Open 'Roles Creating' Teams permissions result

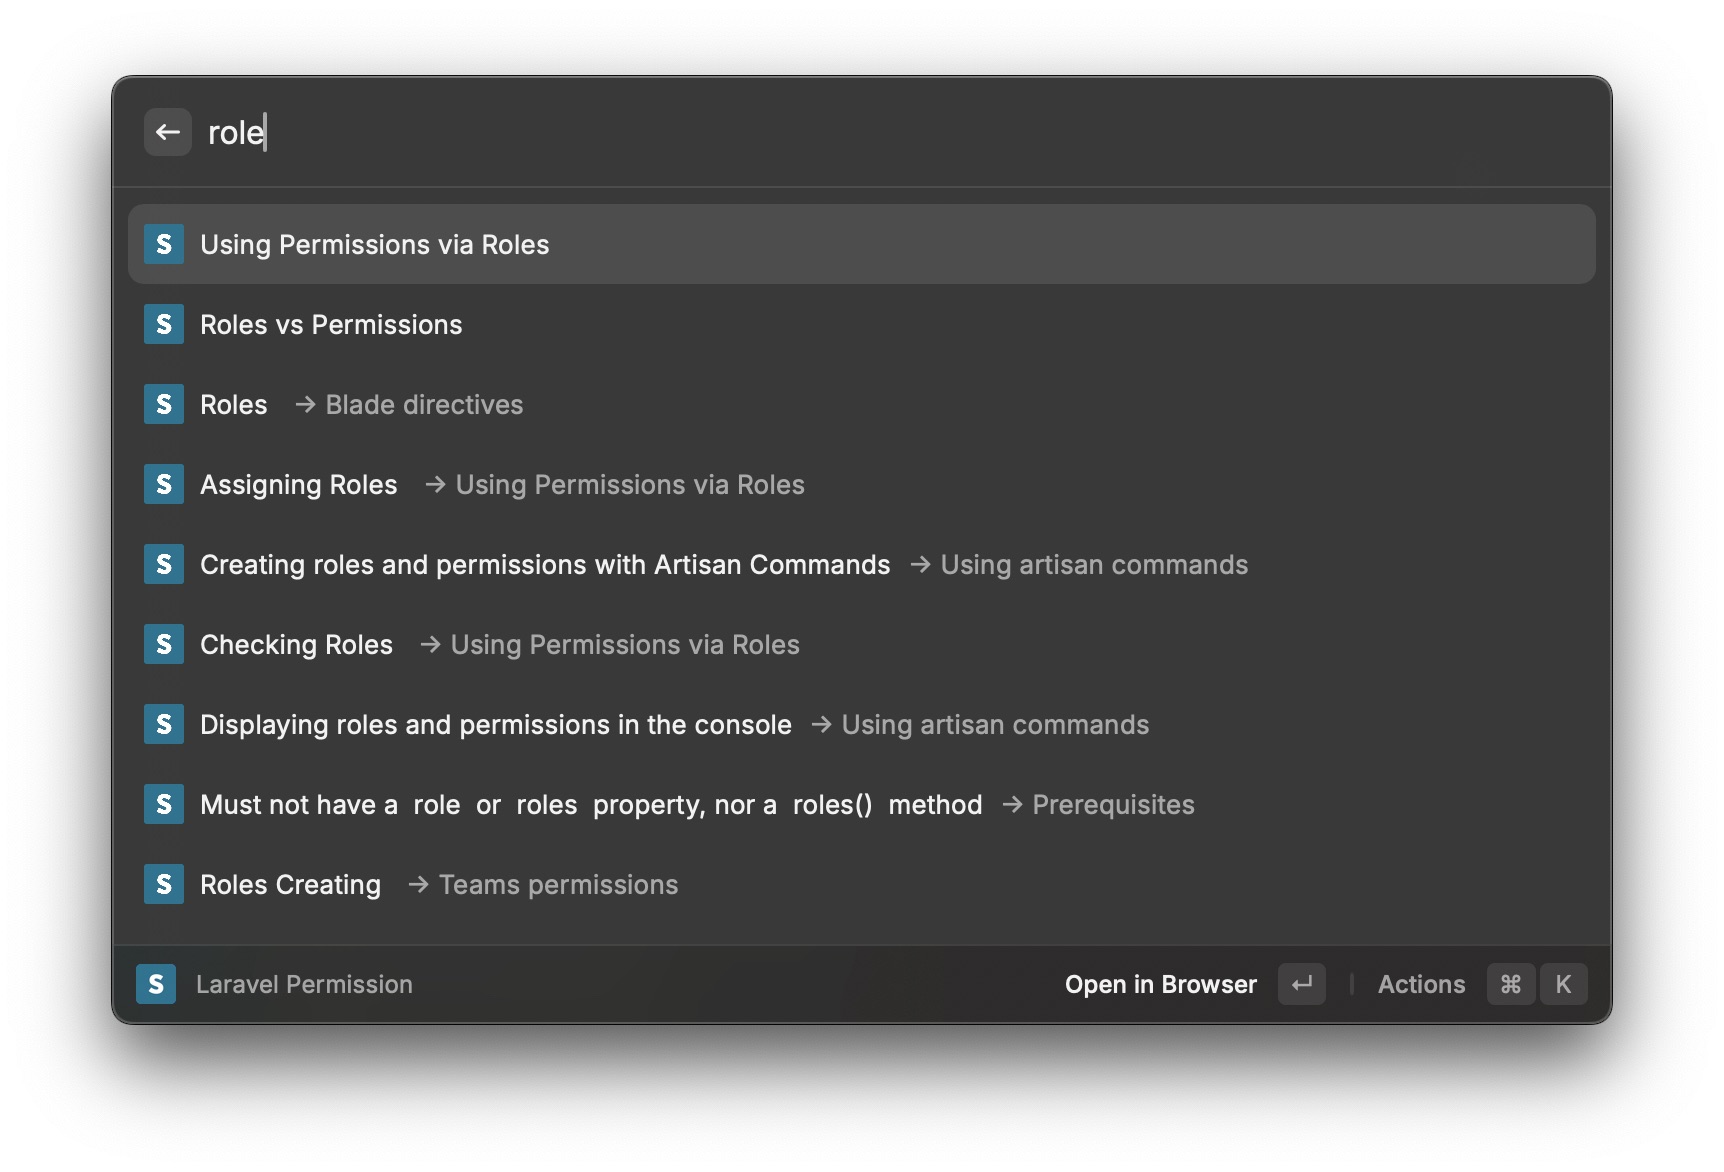coord(862,884)
